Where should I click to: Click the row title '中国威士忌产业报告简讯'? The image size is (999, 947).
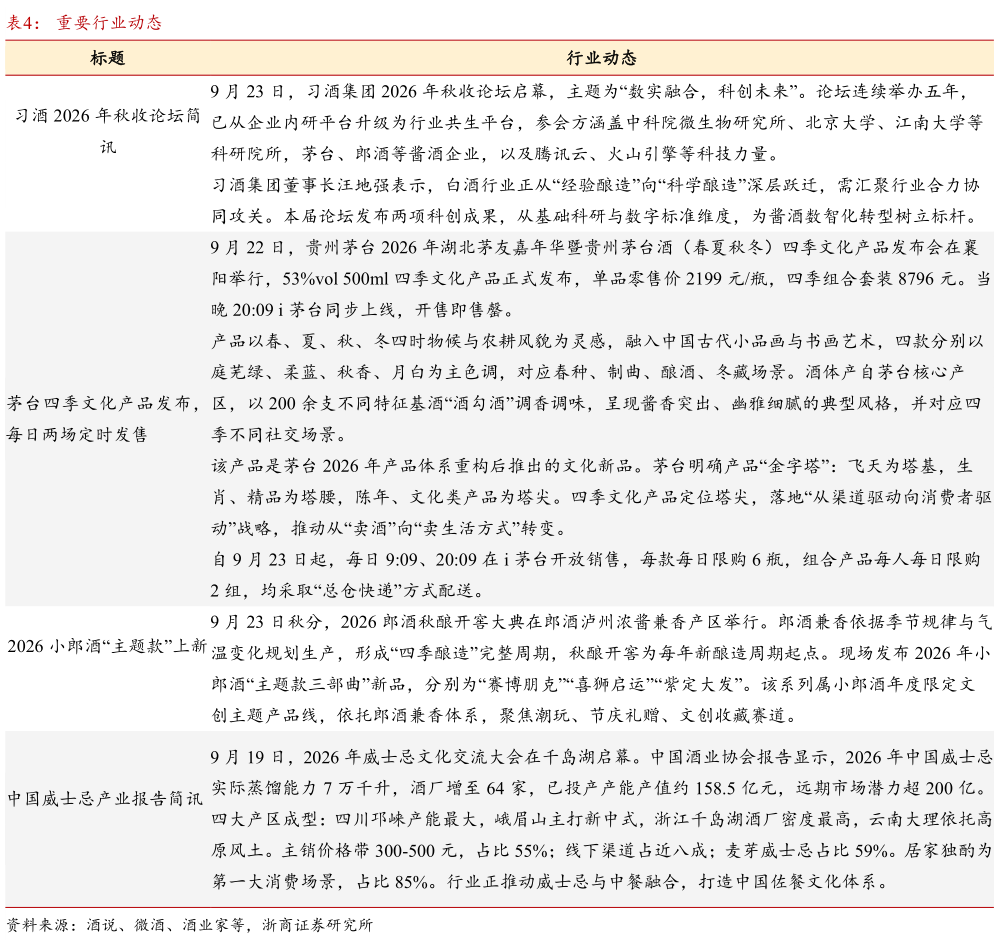coord(104,799)
